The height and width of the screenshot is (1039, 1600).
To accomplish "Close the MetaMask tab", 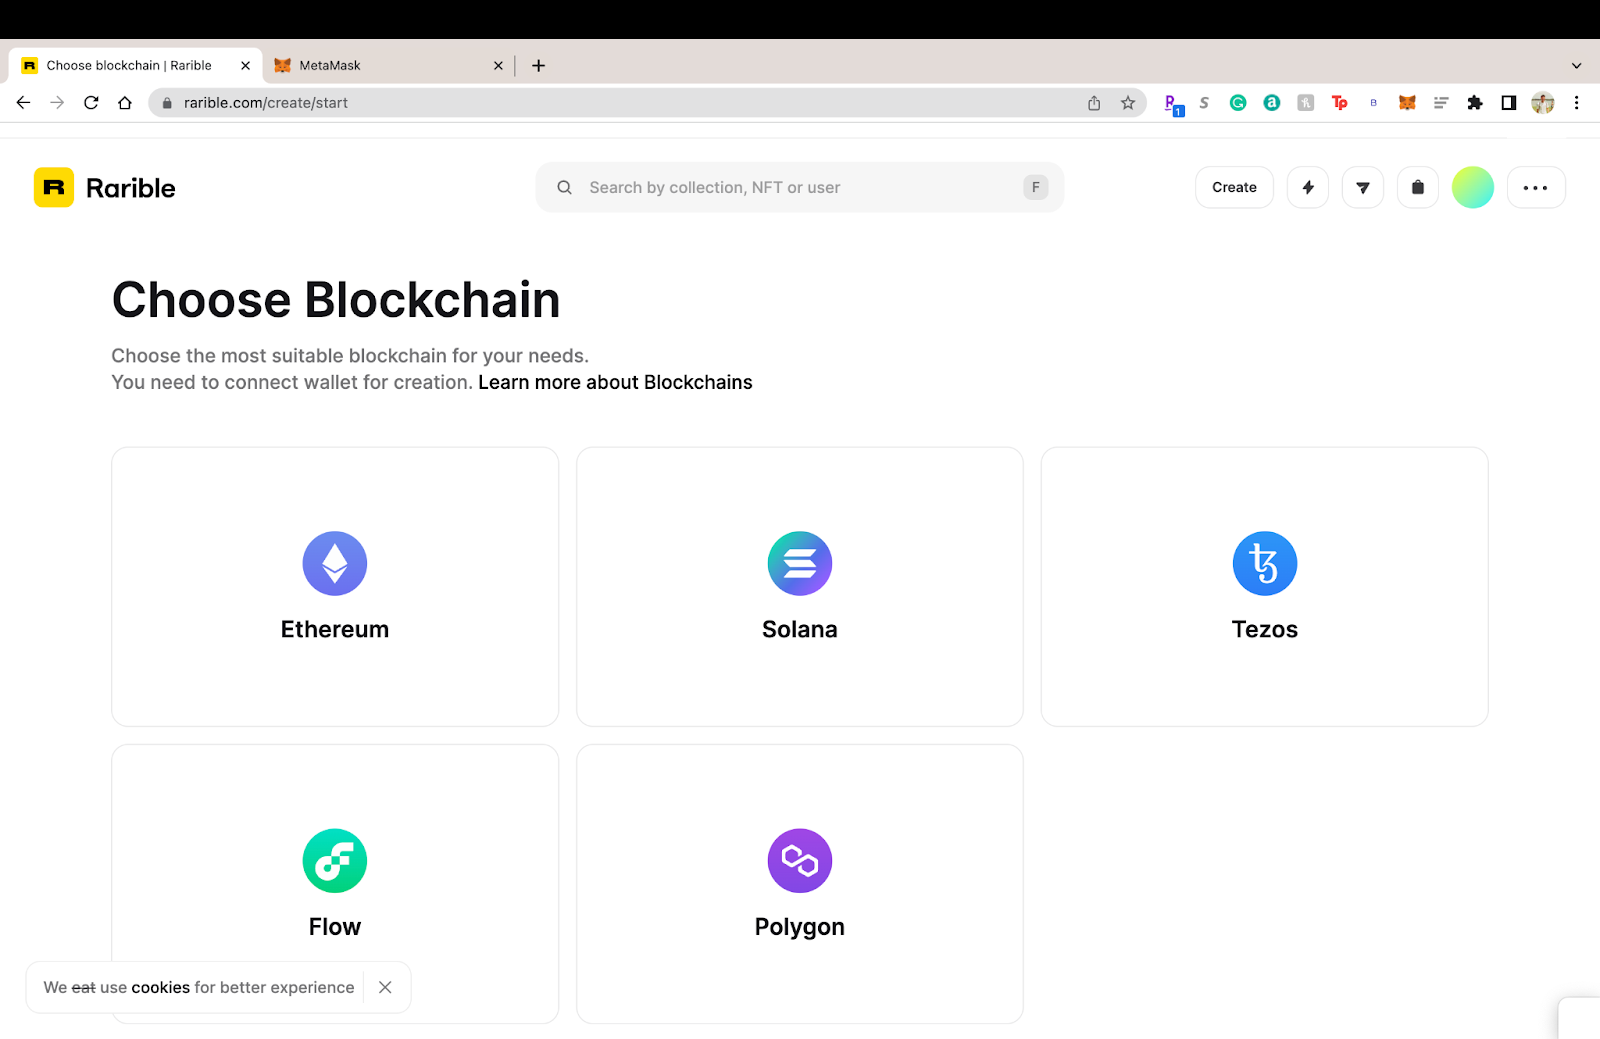I will click(498, 66).
